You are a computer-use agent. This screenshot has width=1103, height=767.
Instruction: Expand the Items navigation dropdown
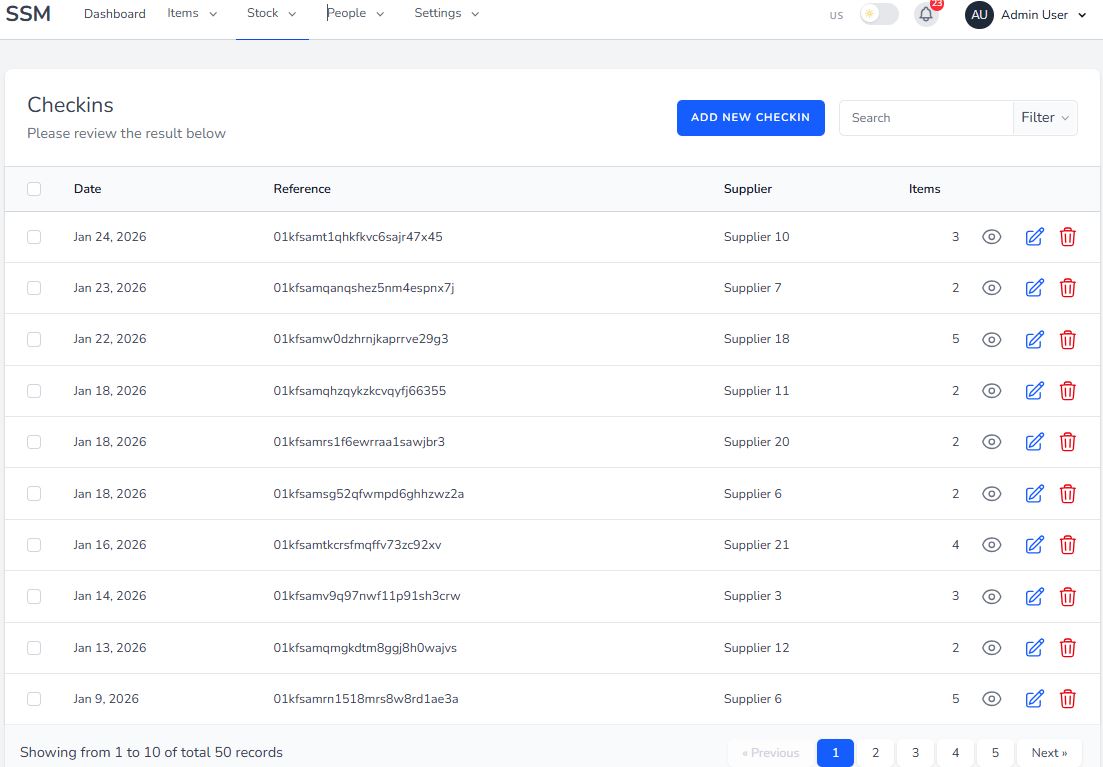click(192, 14)
